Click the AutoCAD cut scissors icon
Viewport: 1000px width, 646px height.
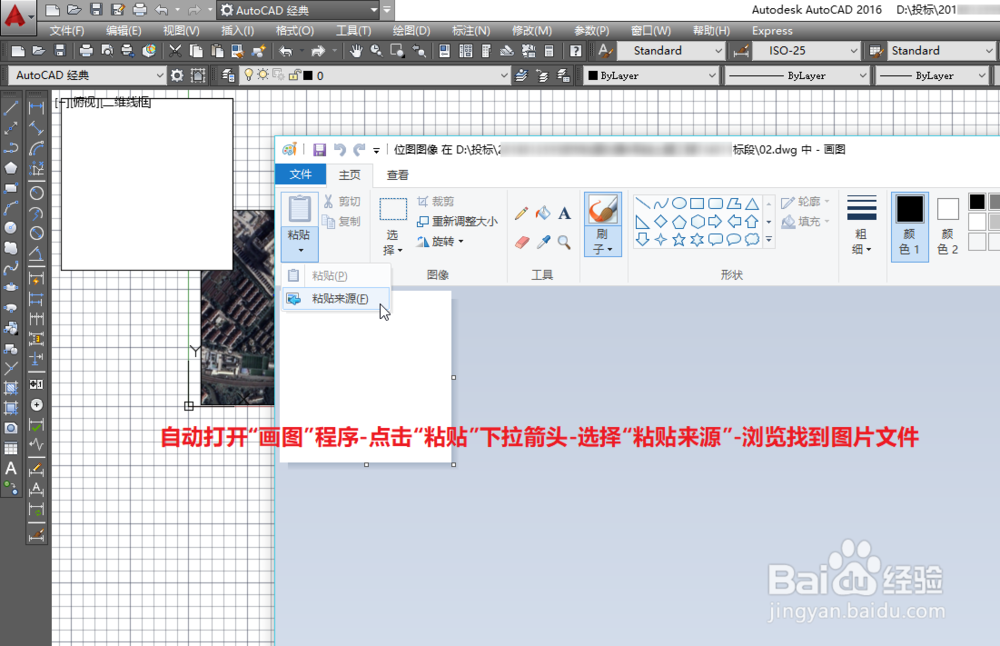(x=175, y=51)
